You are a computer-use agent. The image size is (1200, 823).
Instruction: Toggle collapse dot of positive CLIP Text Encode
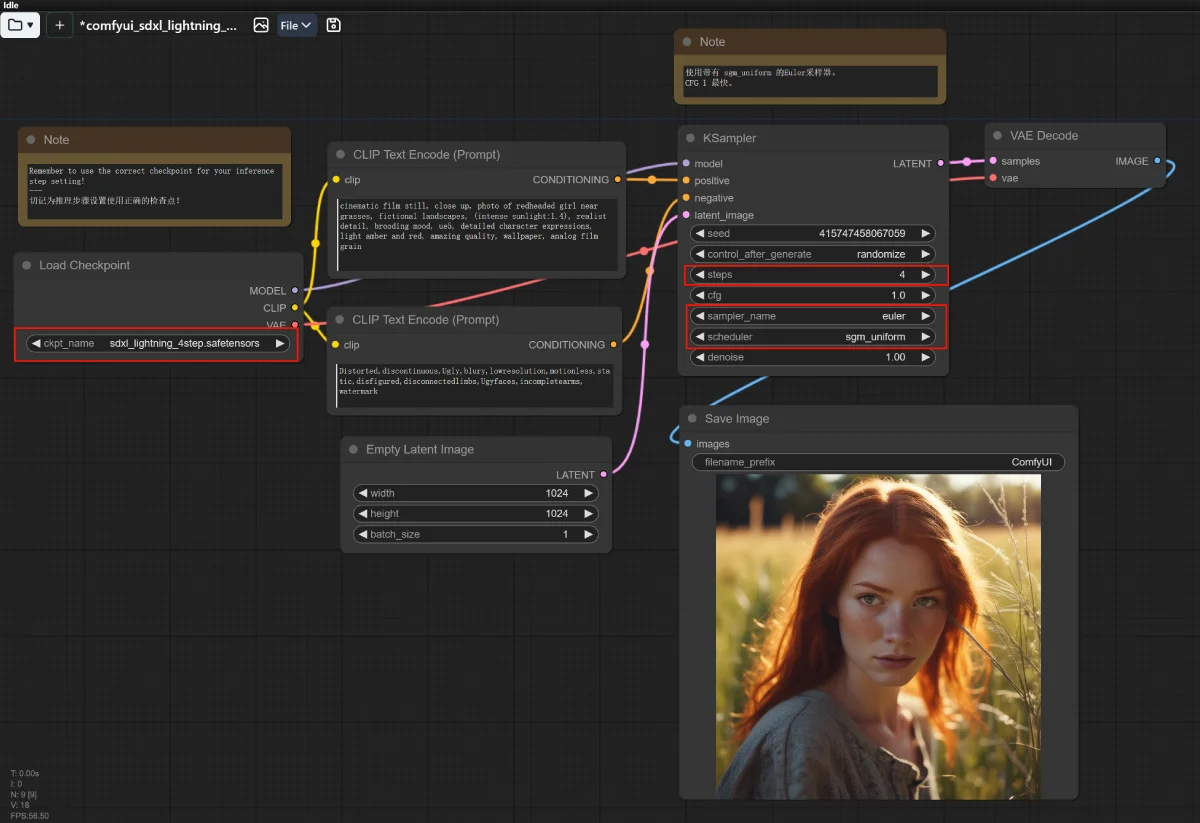point(339,155)
